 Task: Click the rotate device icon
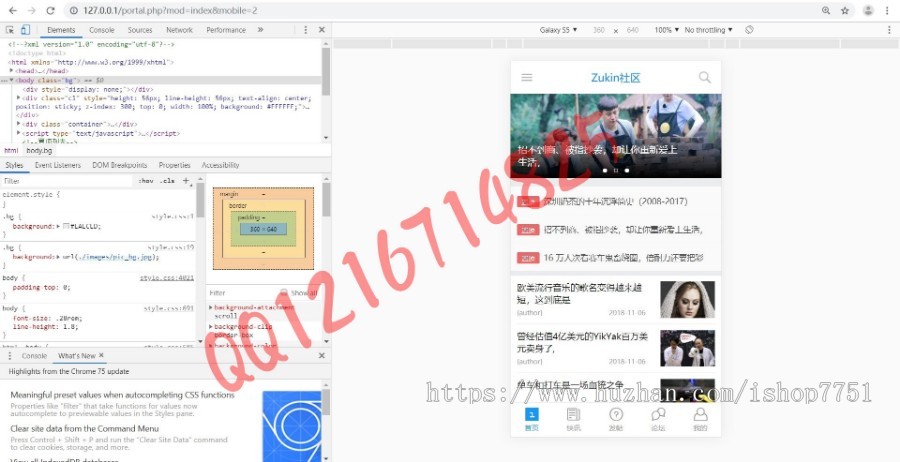(749, 30)
